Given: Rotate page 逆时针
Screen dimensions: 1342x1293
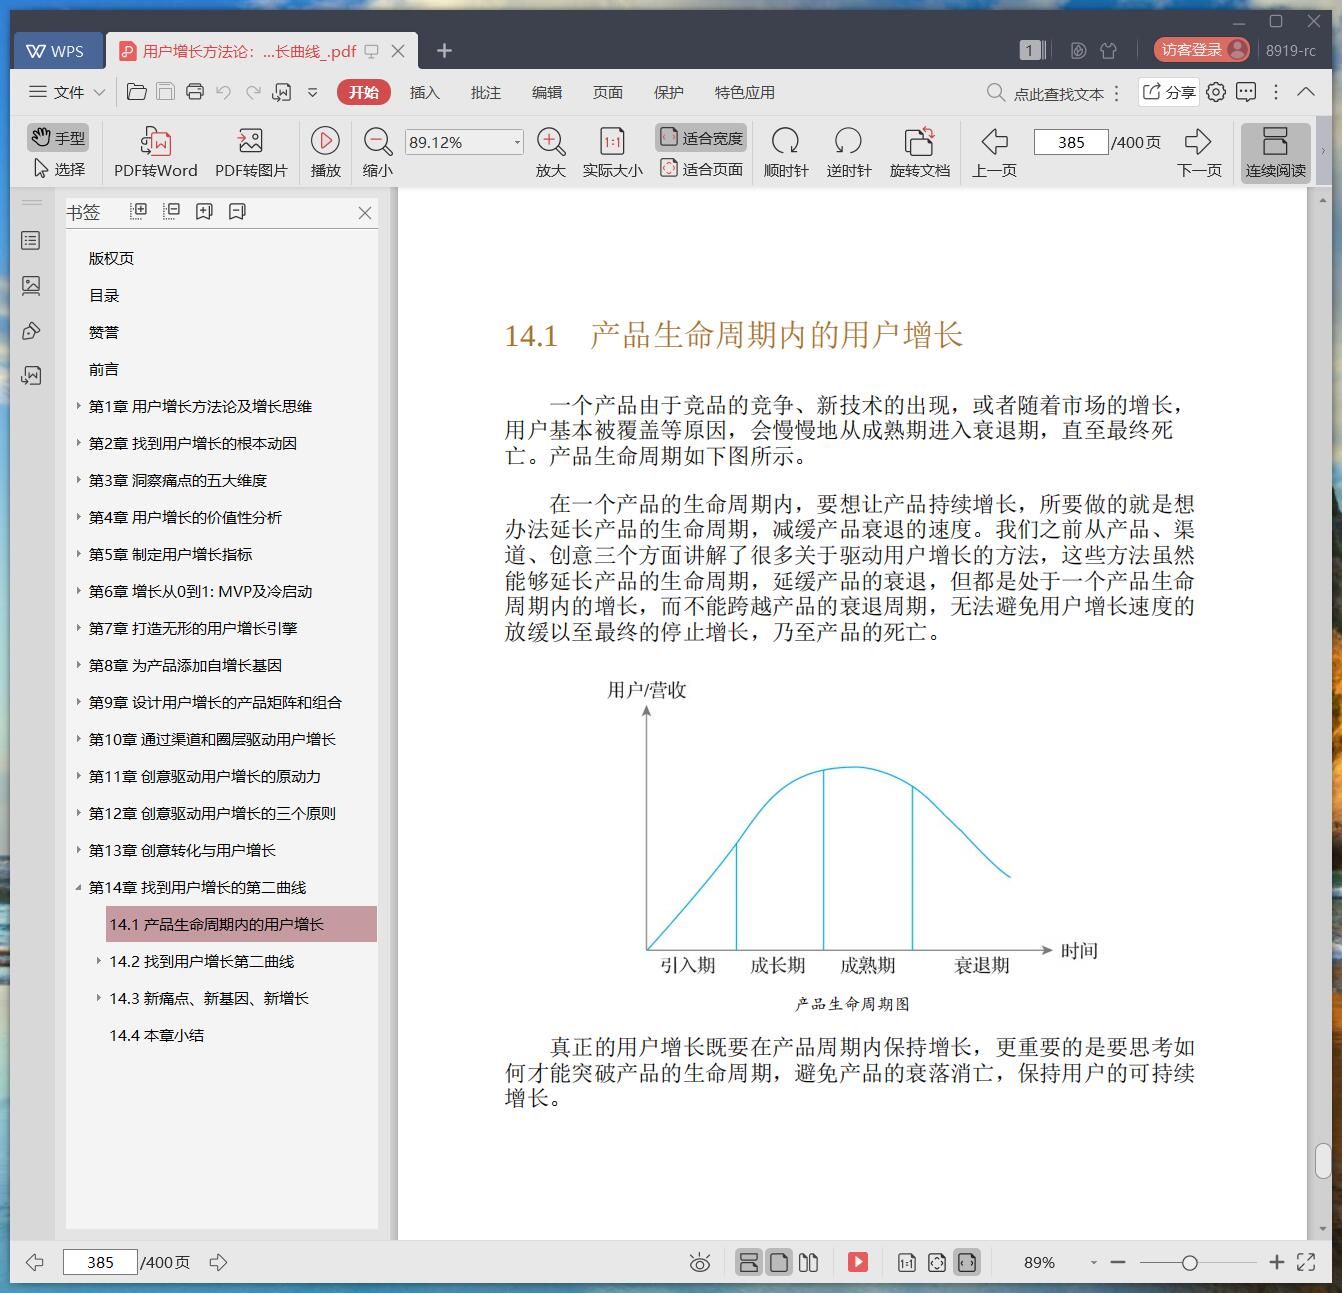Looking at the screenshot, I should point(848,153).
